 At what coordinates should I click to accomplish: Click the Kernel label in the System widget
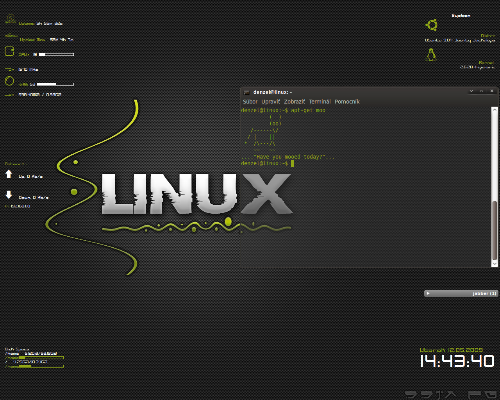(x=486, y=62)
